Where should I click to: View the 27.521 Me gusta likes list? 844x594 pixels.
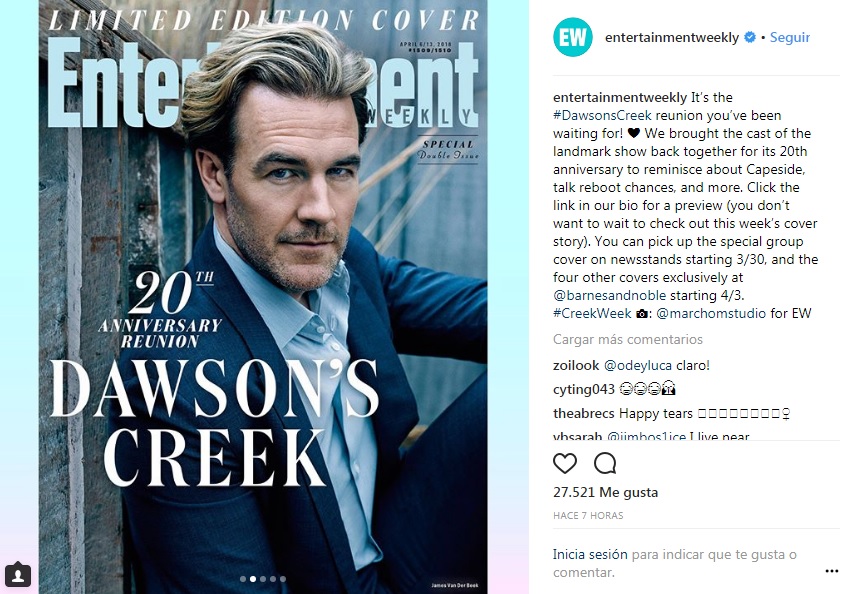pos(606,492)
